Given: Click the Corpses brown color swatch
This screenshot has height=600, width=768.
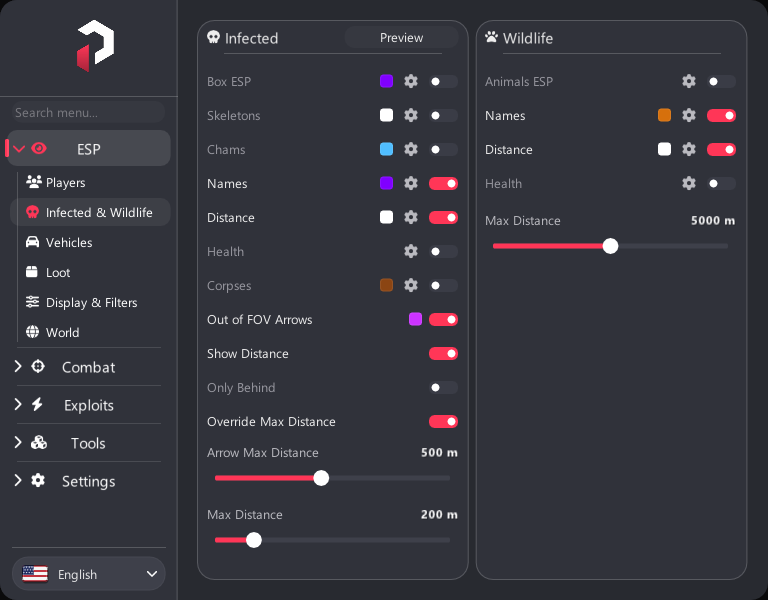Looking at the screenshot, I should [x=386, y=285].
